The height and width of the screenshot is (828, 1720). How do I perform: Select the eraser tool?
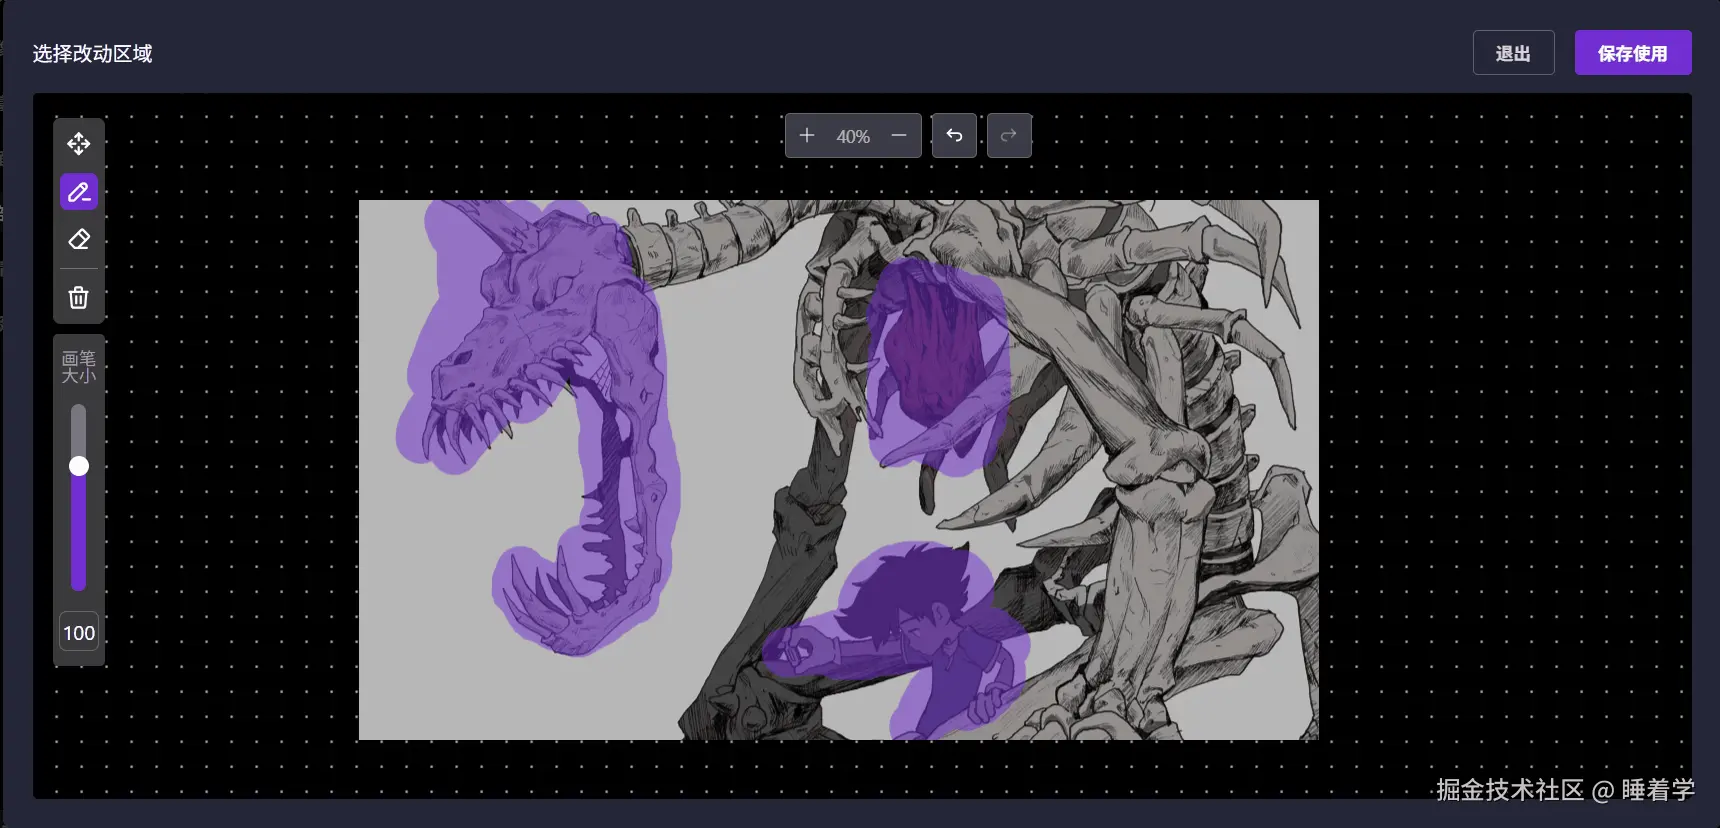[79, 240]
